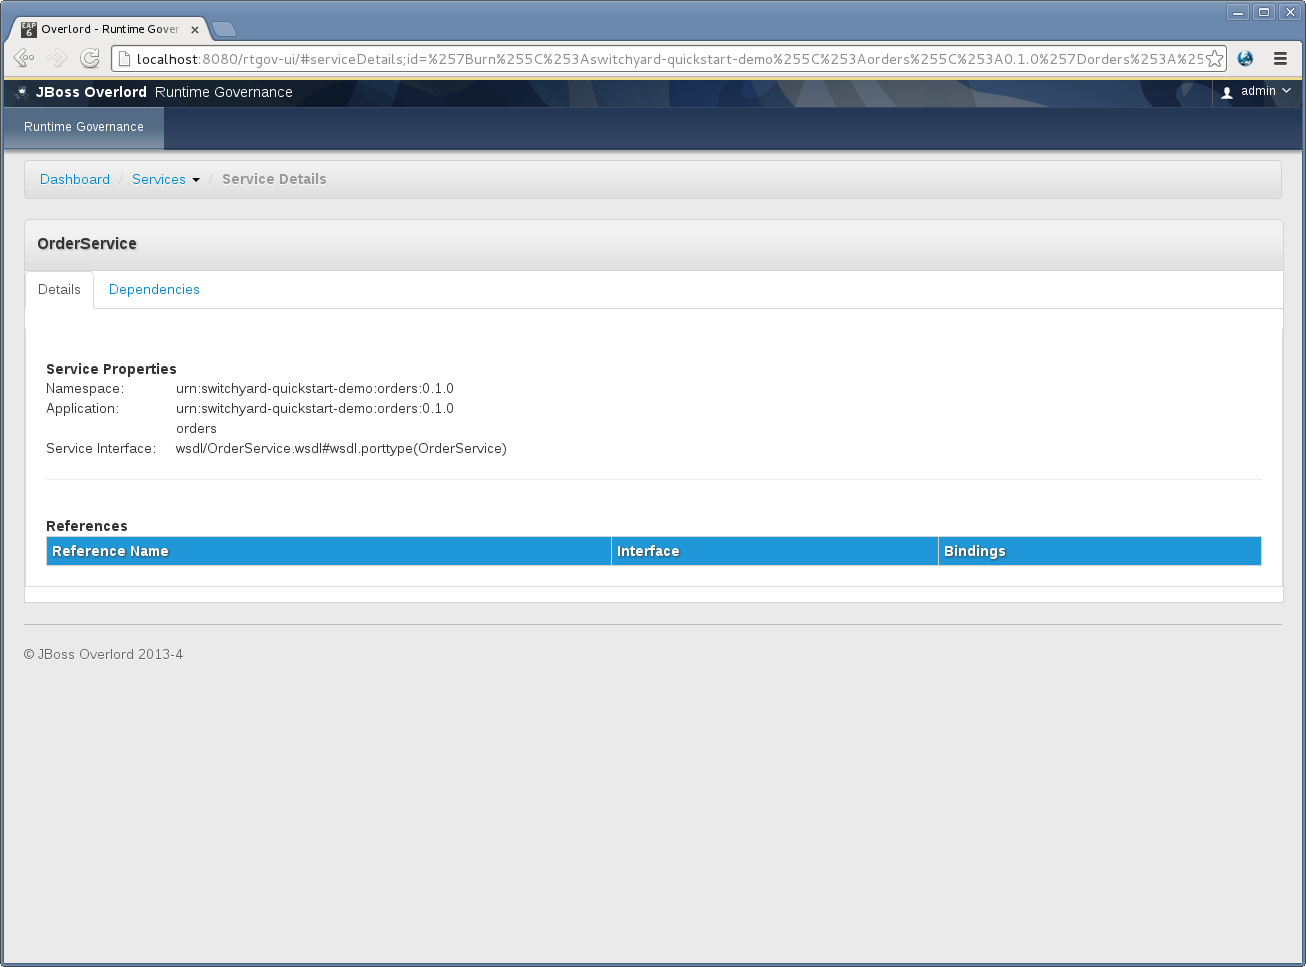Click the Bindings column header
Screen dimensions: 1306x967
pyautogui.click(x=974, y=551)
